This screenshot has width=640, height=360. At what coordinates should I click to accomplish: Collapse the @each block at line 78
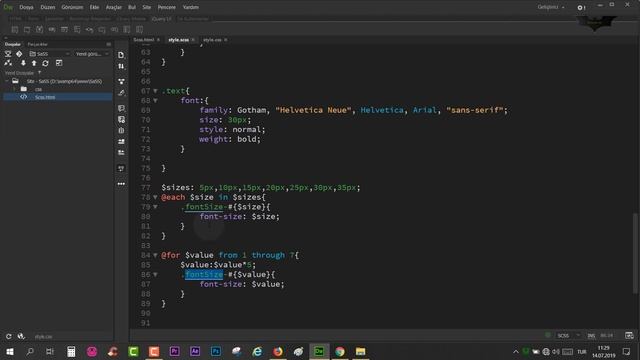pyautogui.click(x=156, y=198)
